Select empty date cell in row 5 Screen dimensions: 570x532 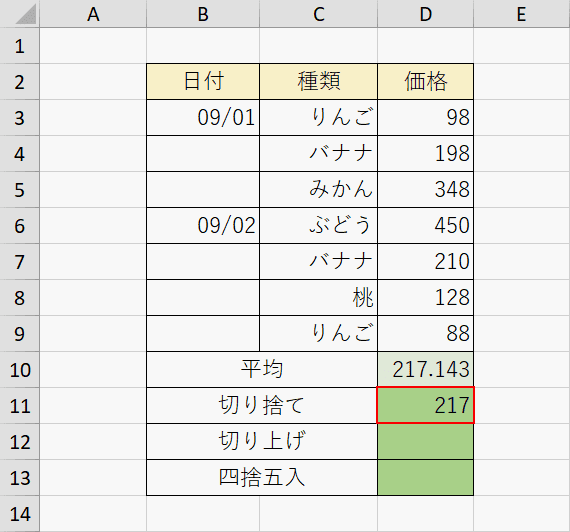point(203,190)
